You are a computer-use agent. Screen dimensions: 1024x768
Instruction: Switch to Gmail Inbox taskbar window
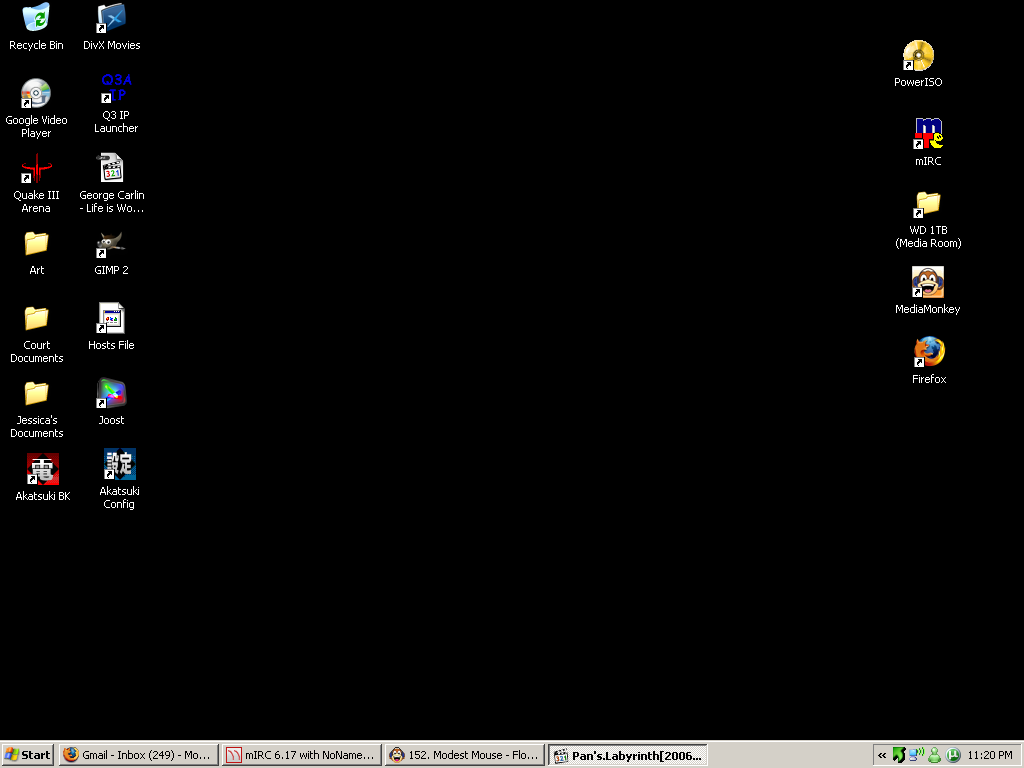coord(138,755)
